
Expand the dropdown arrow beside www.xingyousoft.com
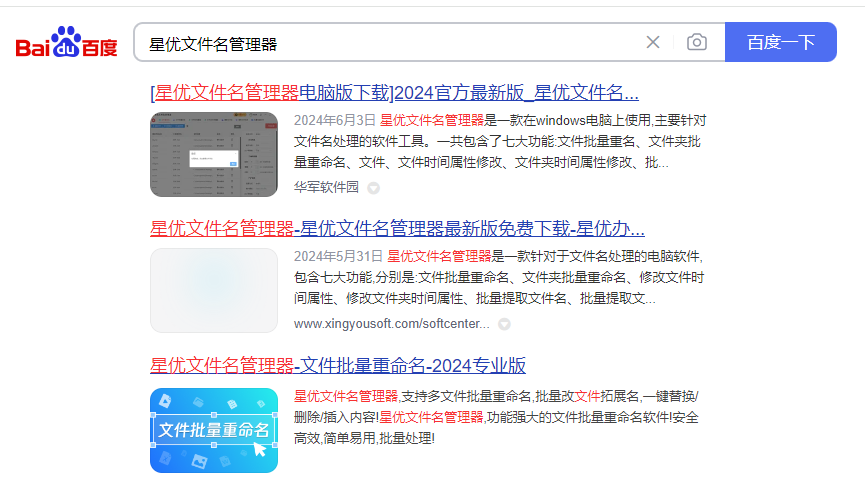pyautogui.click(x=504, y=324)
